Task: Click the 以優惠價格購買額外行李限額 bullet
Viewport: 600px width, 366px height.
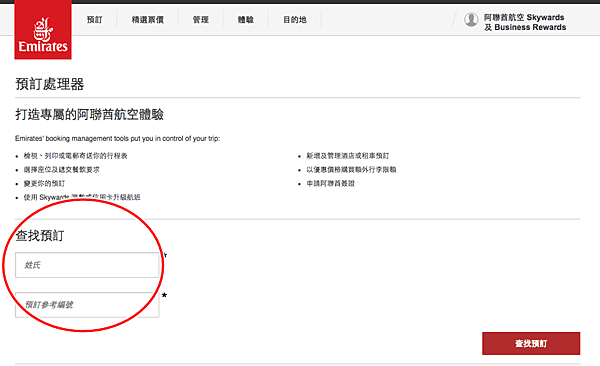Action: pyautogui.click(x=351, y=170)
